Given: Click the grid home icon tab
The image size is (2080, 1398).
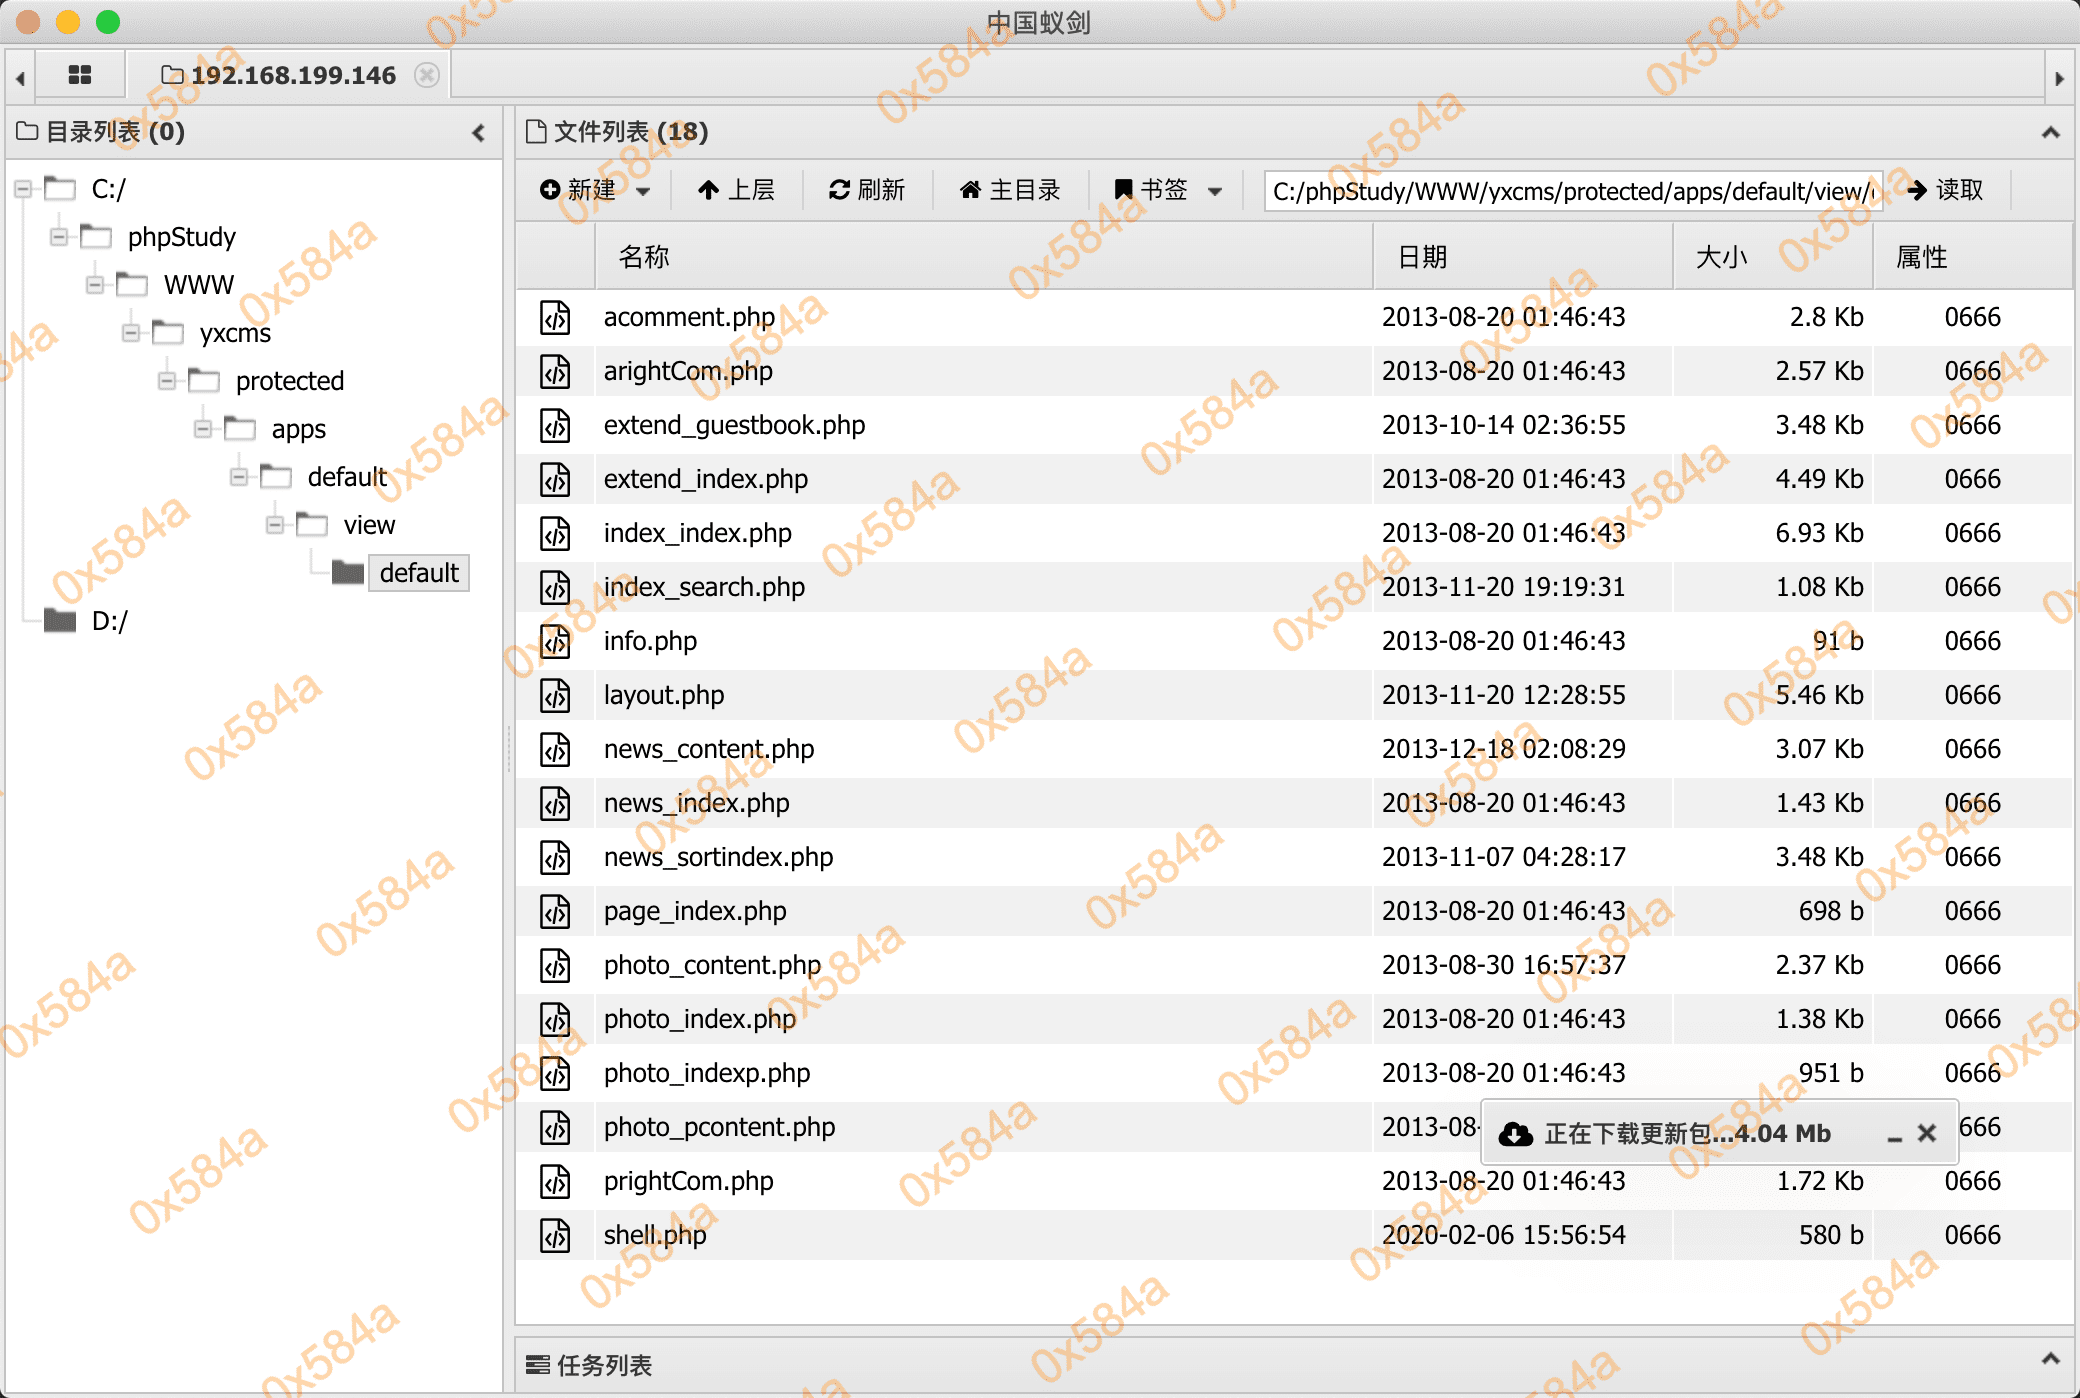Looking at the screenshot, I should coord(80,75).
